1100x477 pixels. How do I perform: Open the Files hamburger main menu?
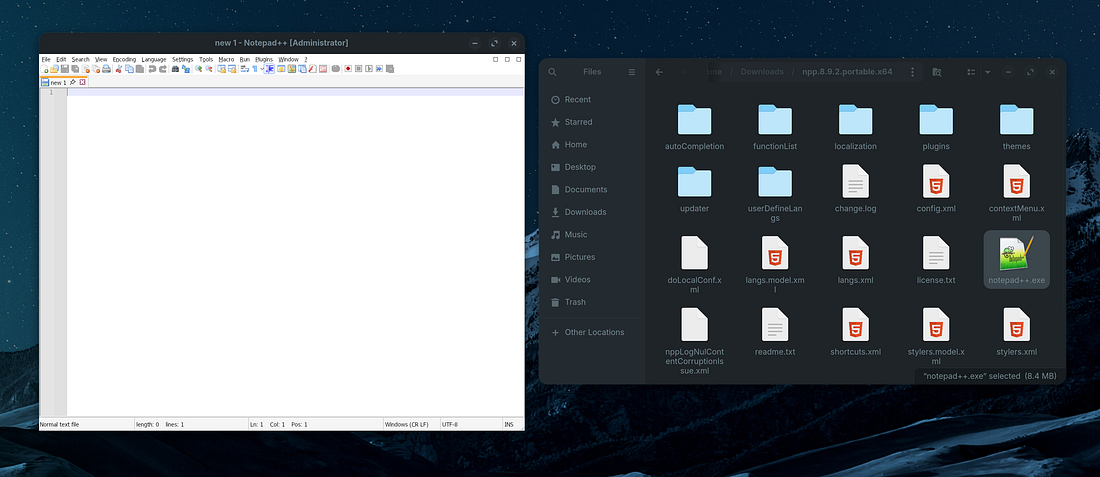pos(631,72)
